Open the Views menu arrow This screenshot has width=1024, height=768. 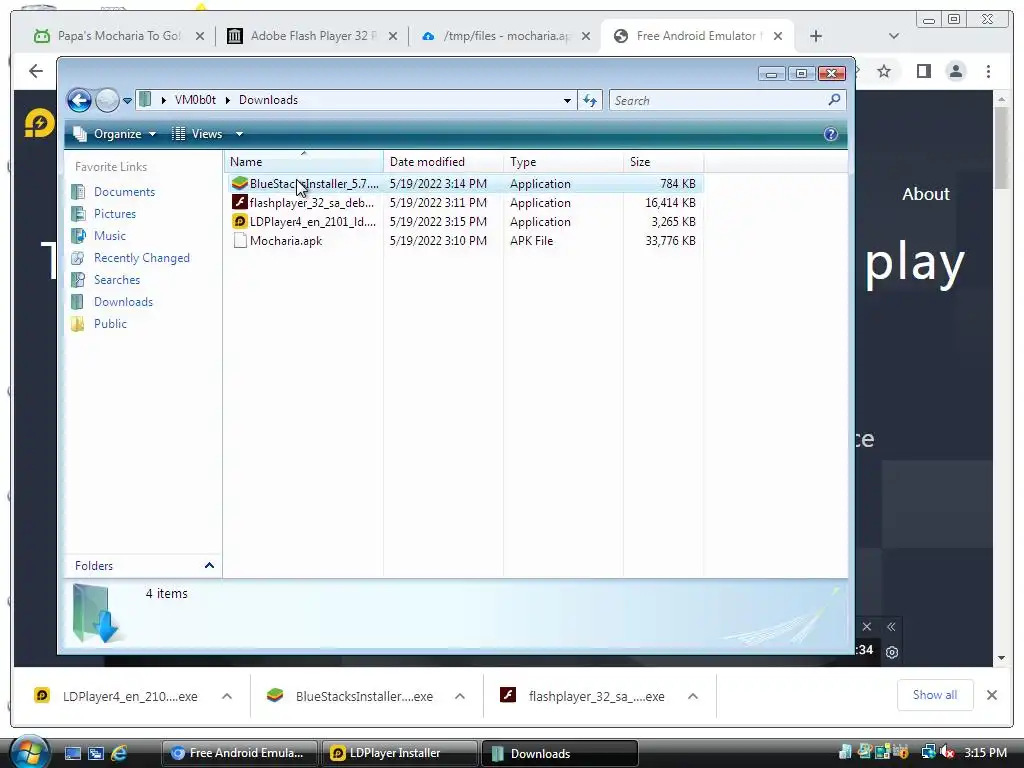click(x=239, y=134)
